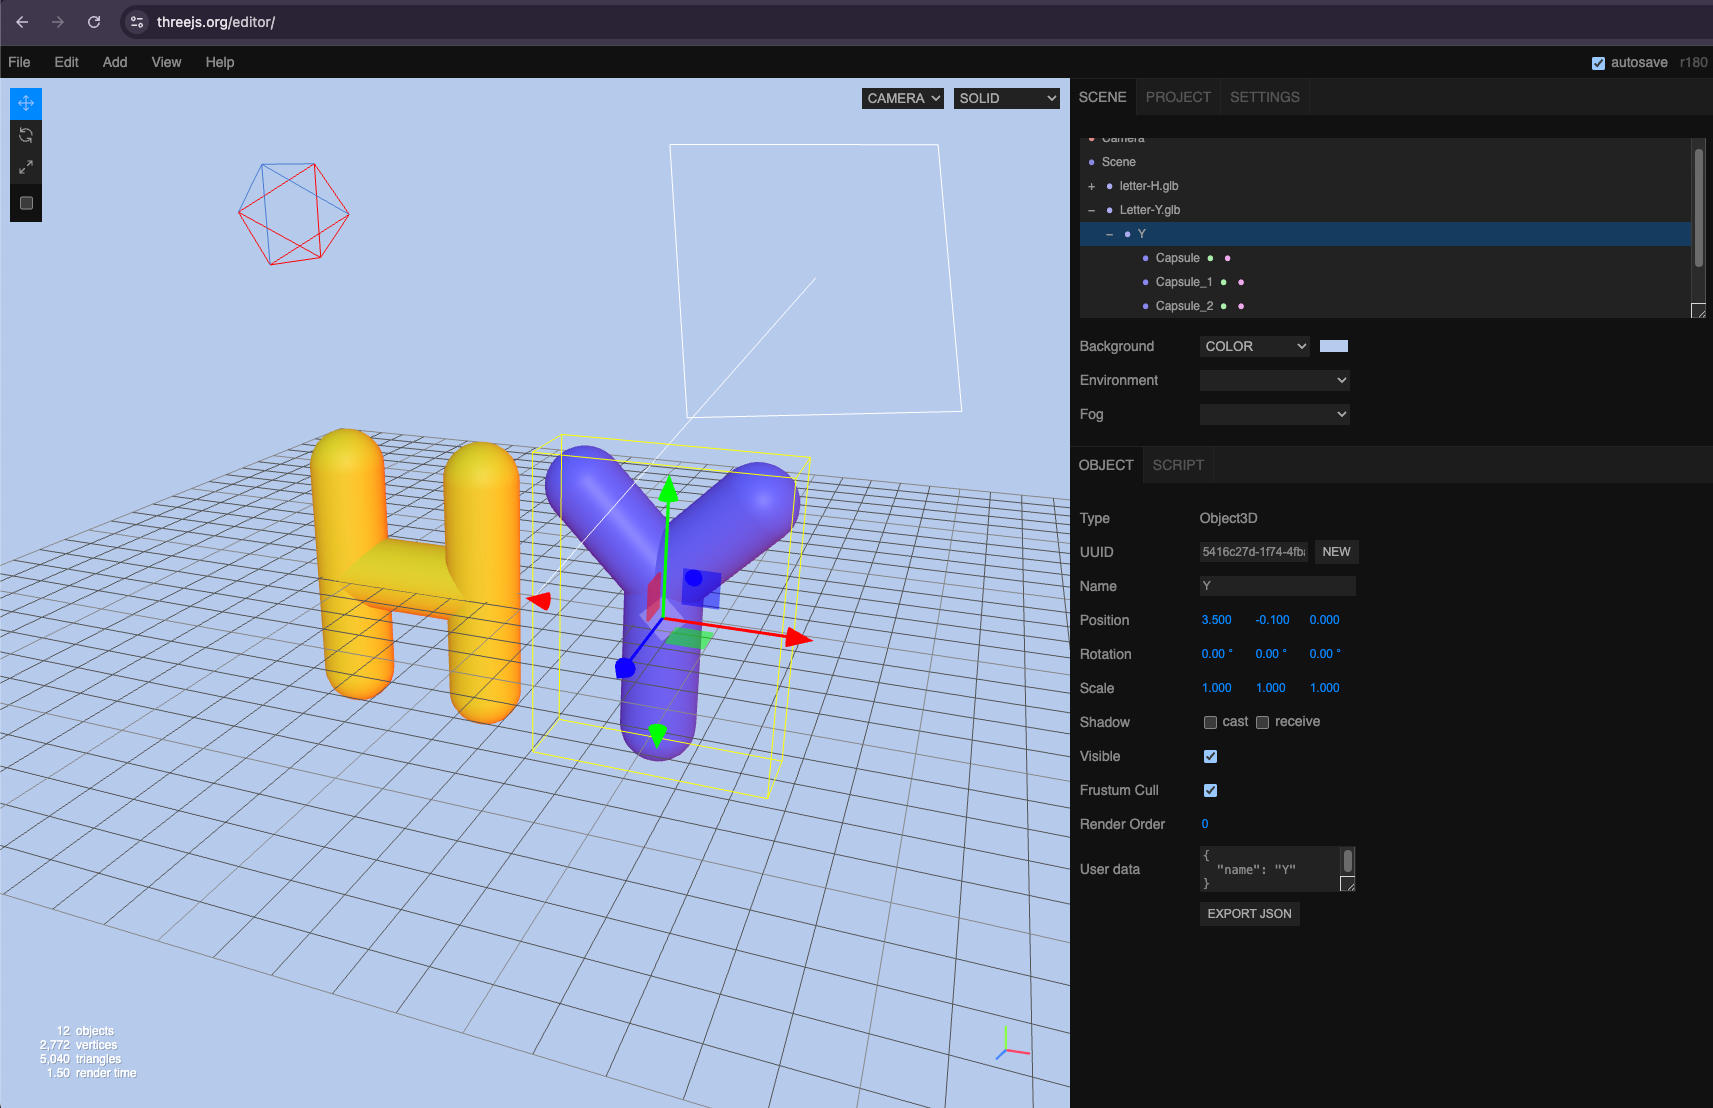Open the Add menu
This screenshot has height=1108, width=1713.
tap(115, 62)
